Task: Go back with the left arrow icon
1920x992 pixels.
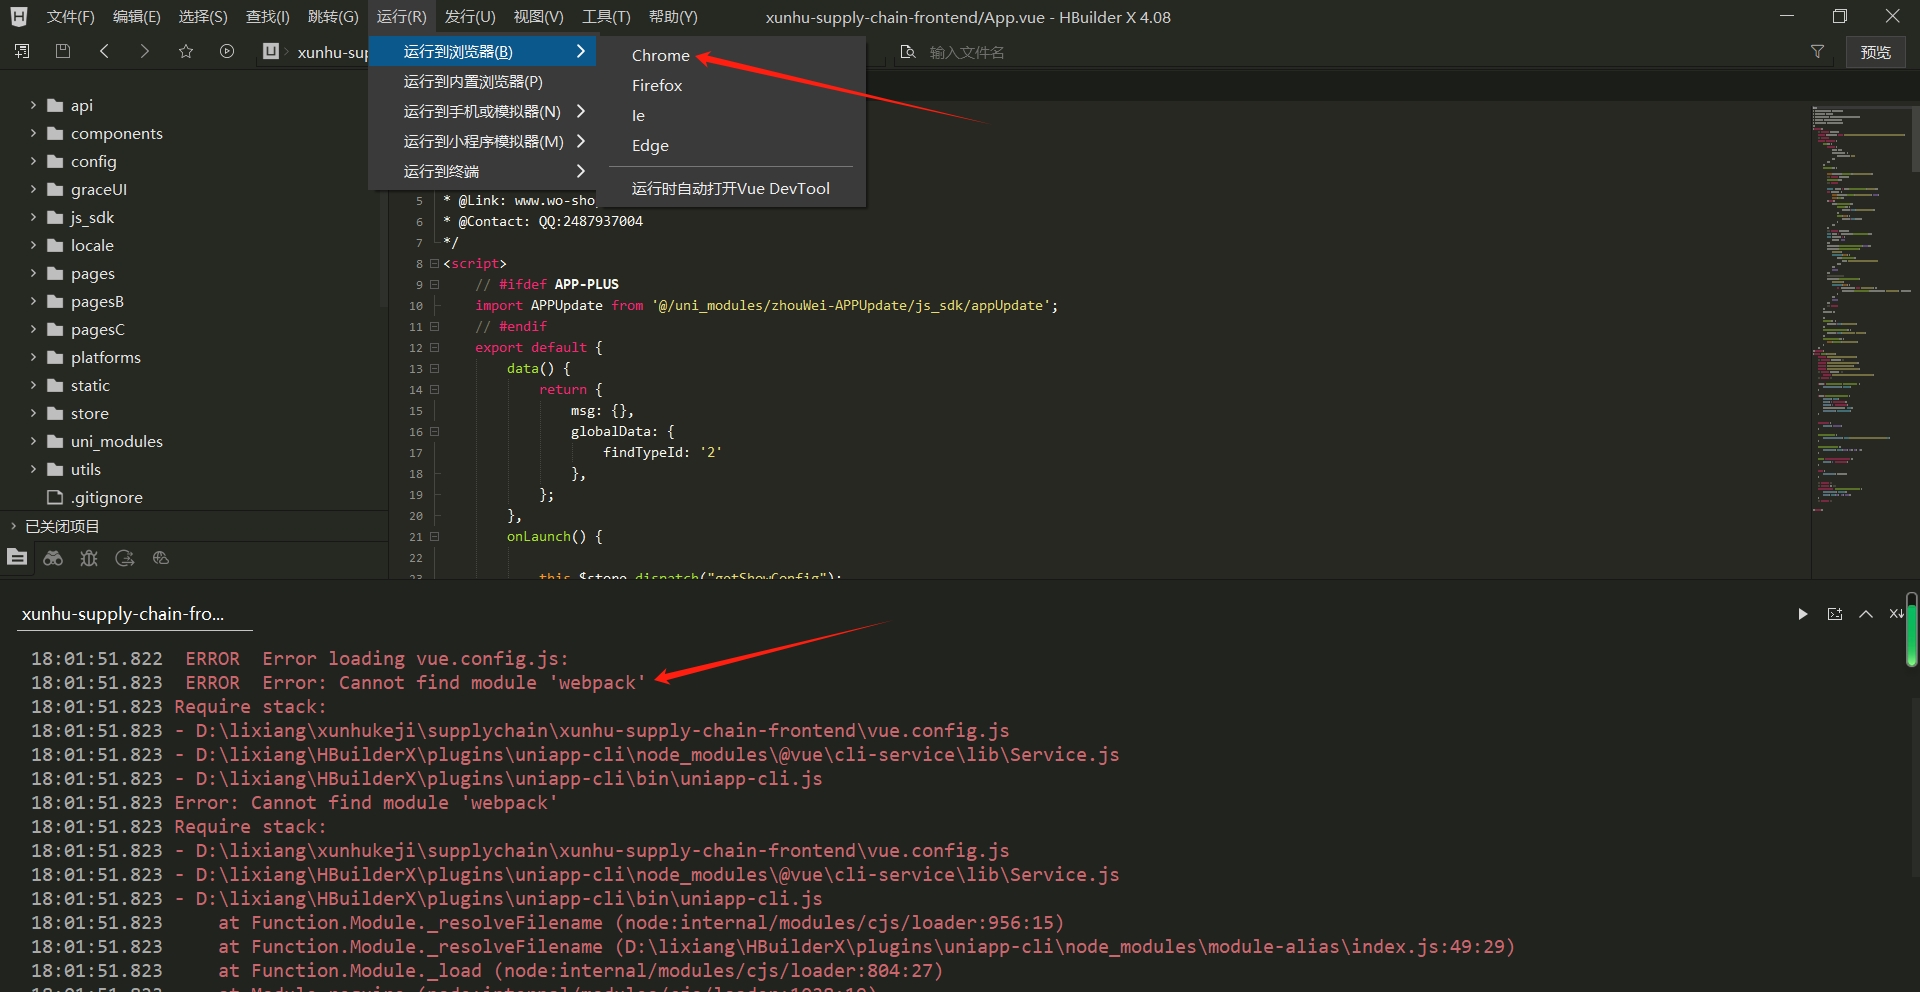Action: point(104,51)
